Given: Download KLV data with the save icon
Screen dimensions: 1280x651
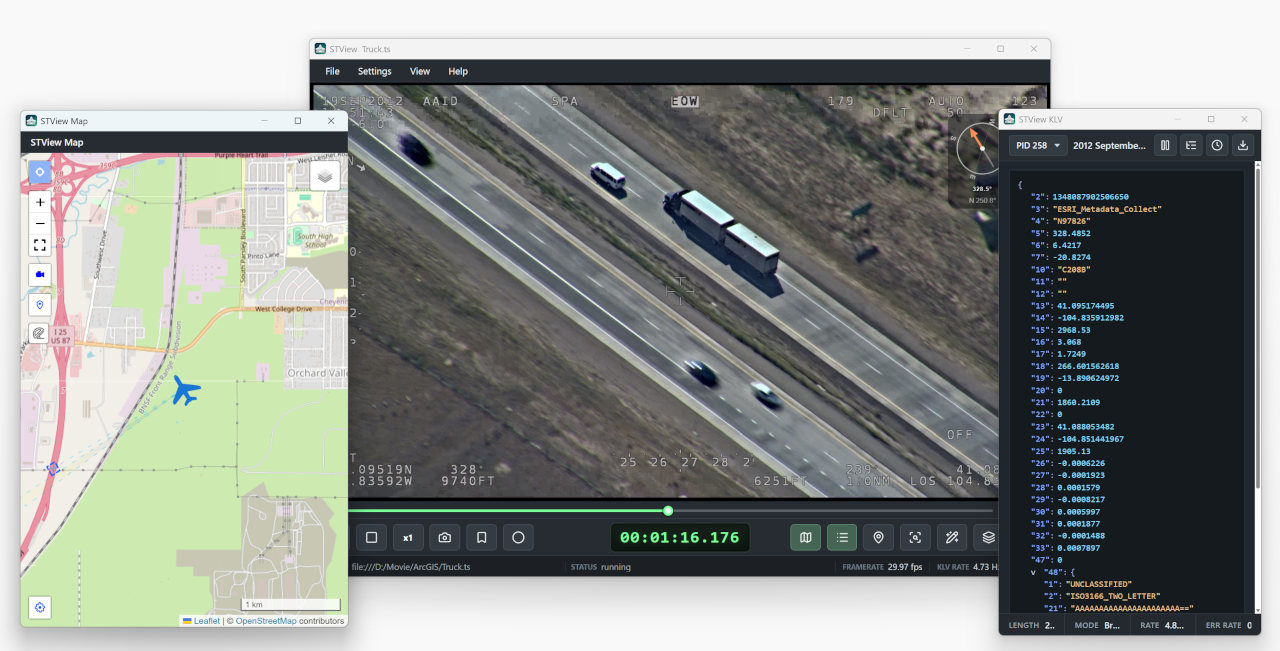Looking at the screenshot, I should coord(1243,145).
